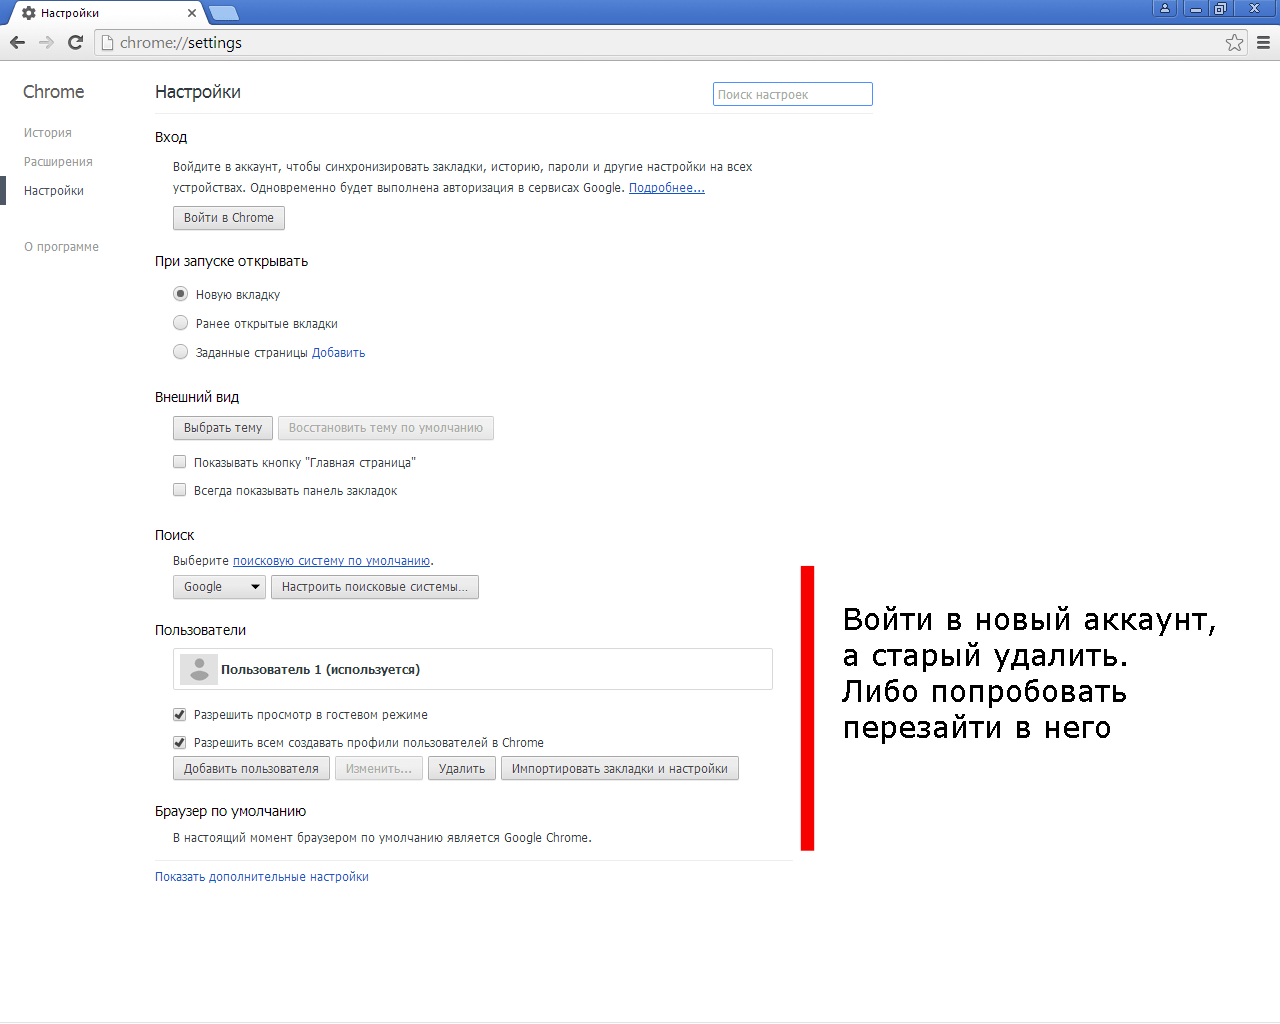1280x1024 pixels.
Task: Focus the Поиск настроек search field
Action: (792, 94)
